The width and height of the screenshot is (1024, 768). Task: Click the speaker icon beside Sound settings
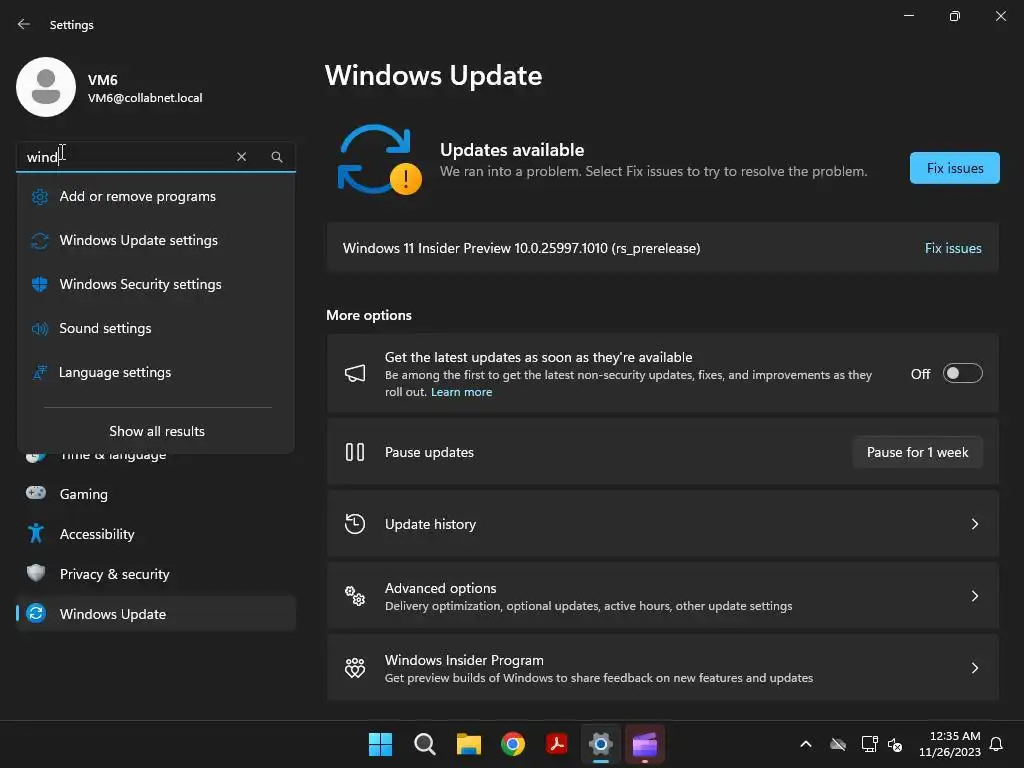[x=40, y=328]
